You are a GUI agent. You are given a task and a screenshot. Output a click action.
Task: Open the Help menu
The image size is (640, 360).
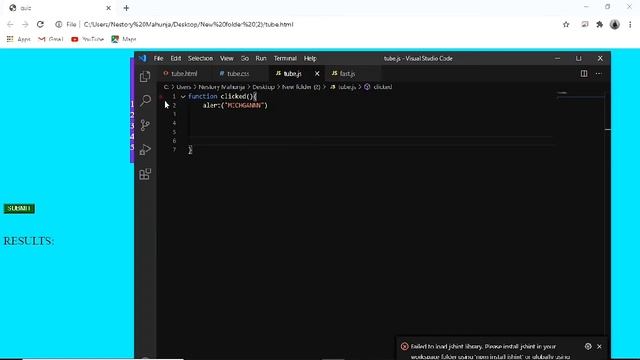pos(310,58)
